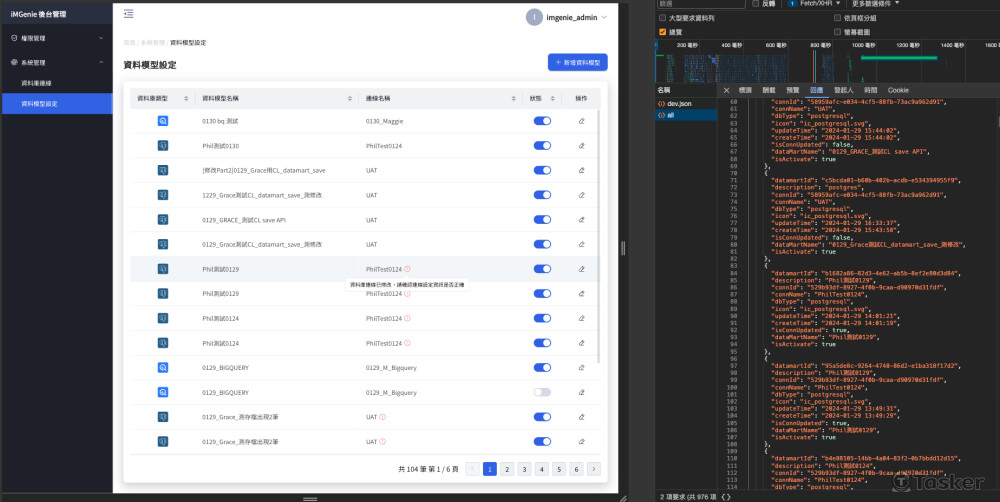Click the 新增資料模型 button
The image size is (1000, 502).
pos(577,63)
